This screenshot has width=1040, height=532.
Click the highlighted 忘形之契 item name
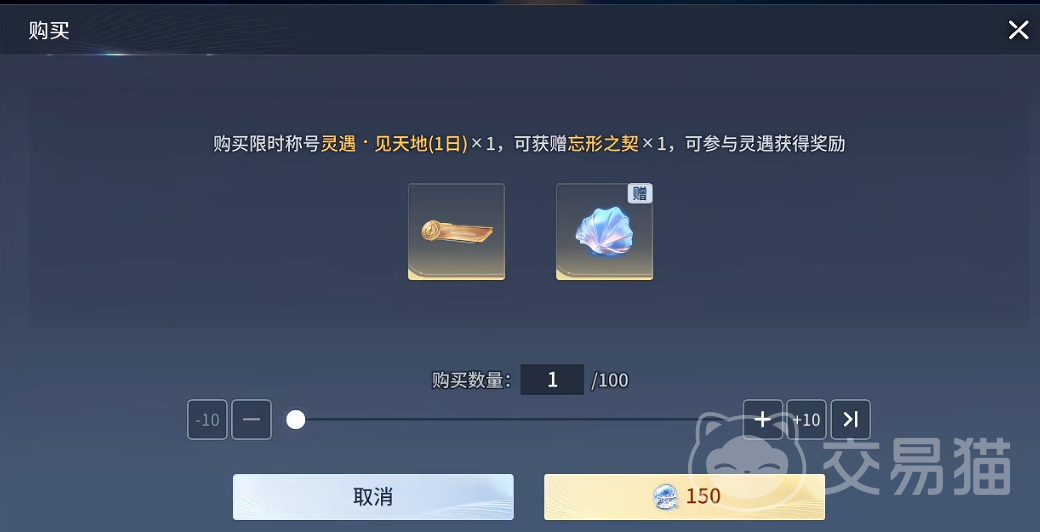603,144
